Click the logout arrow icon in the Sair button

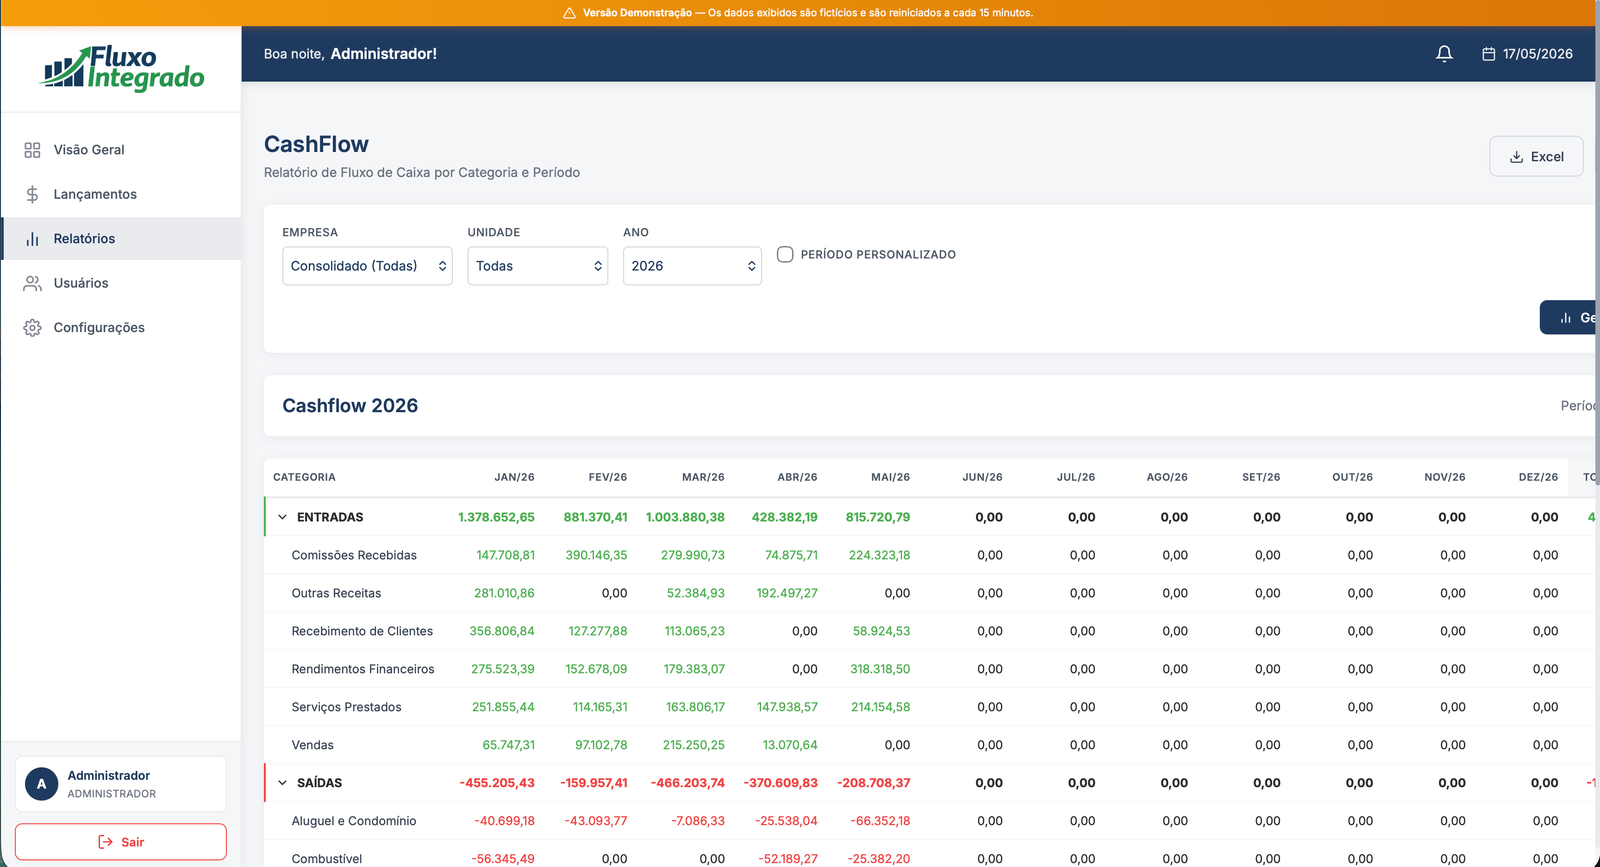tap(105, 842)
